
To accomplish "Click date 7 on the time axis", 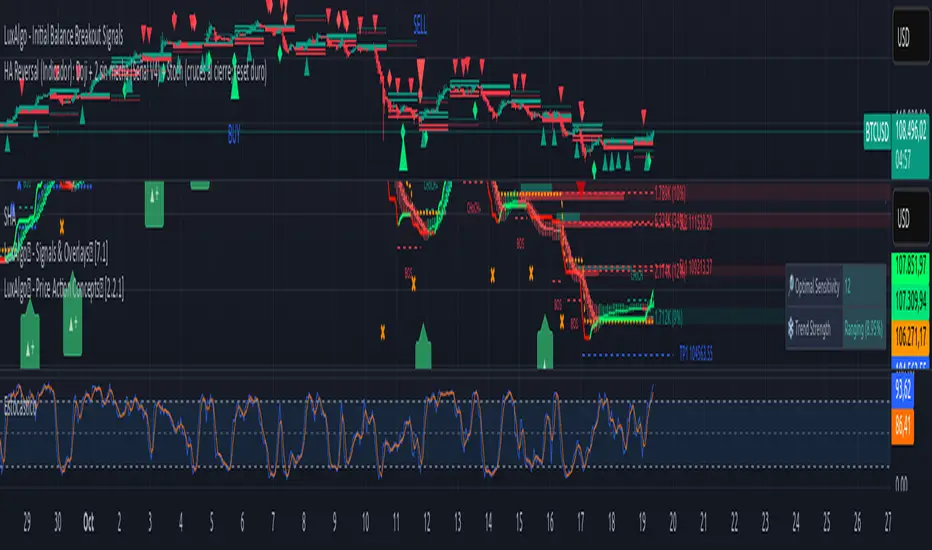I will click(x=273, y=523).
